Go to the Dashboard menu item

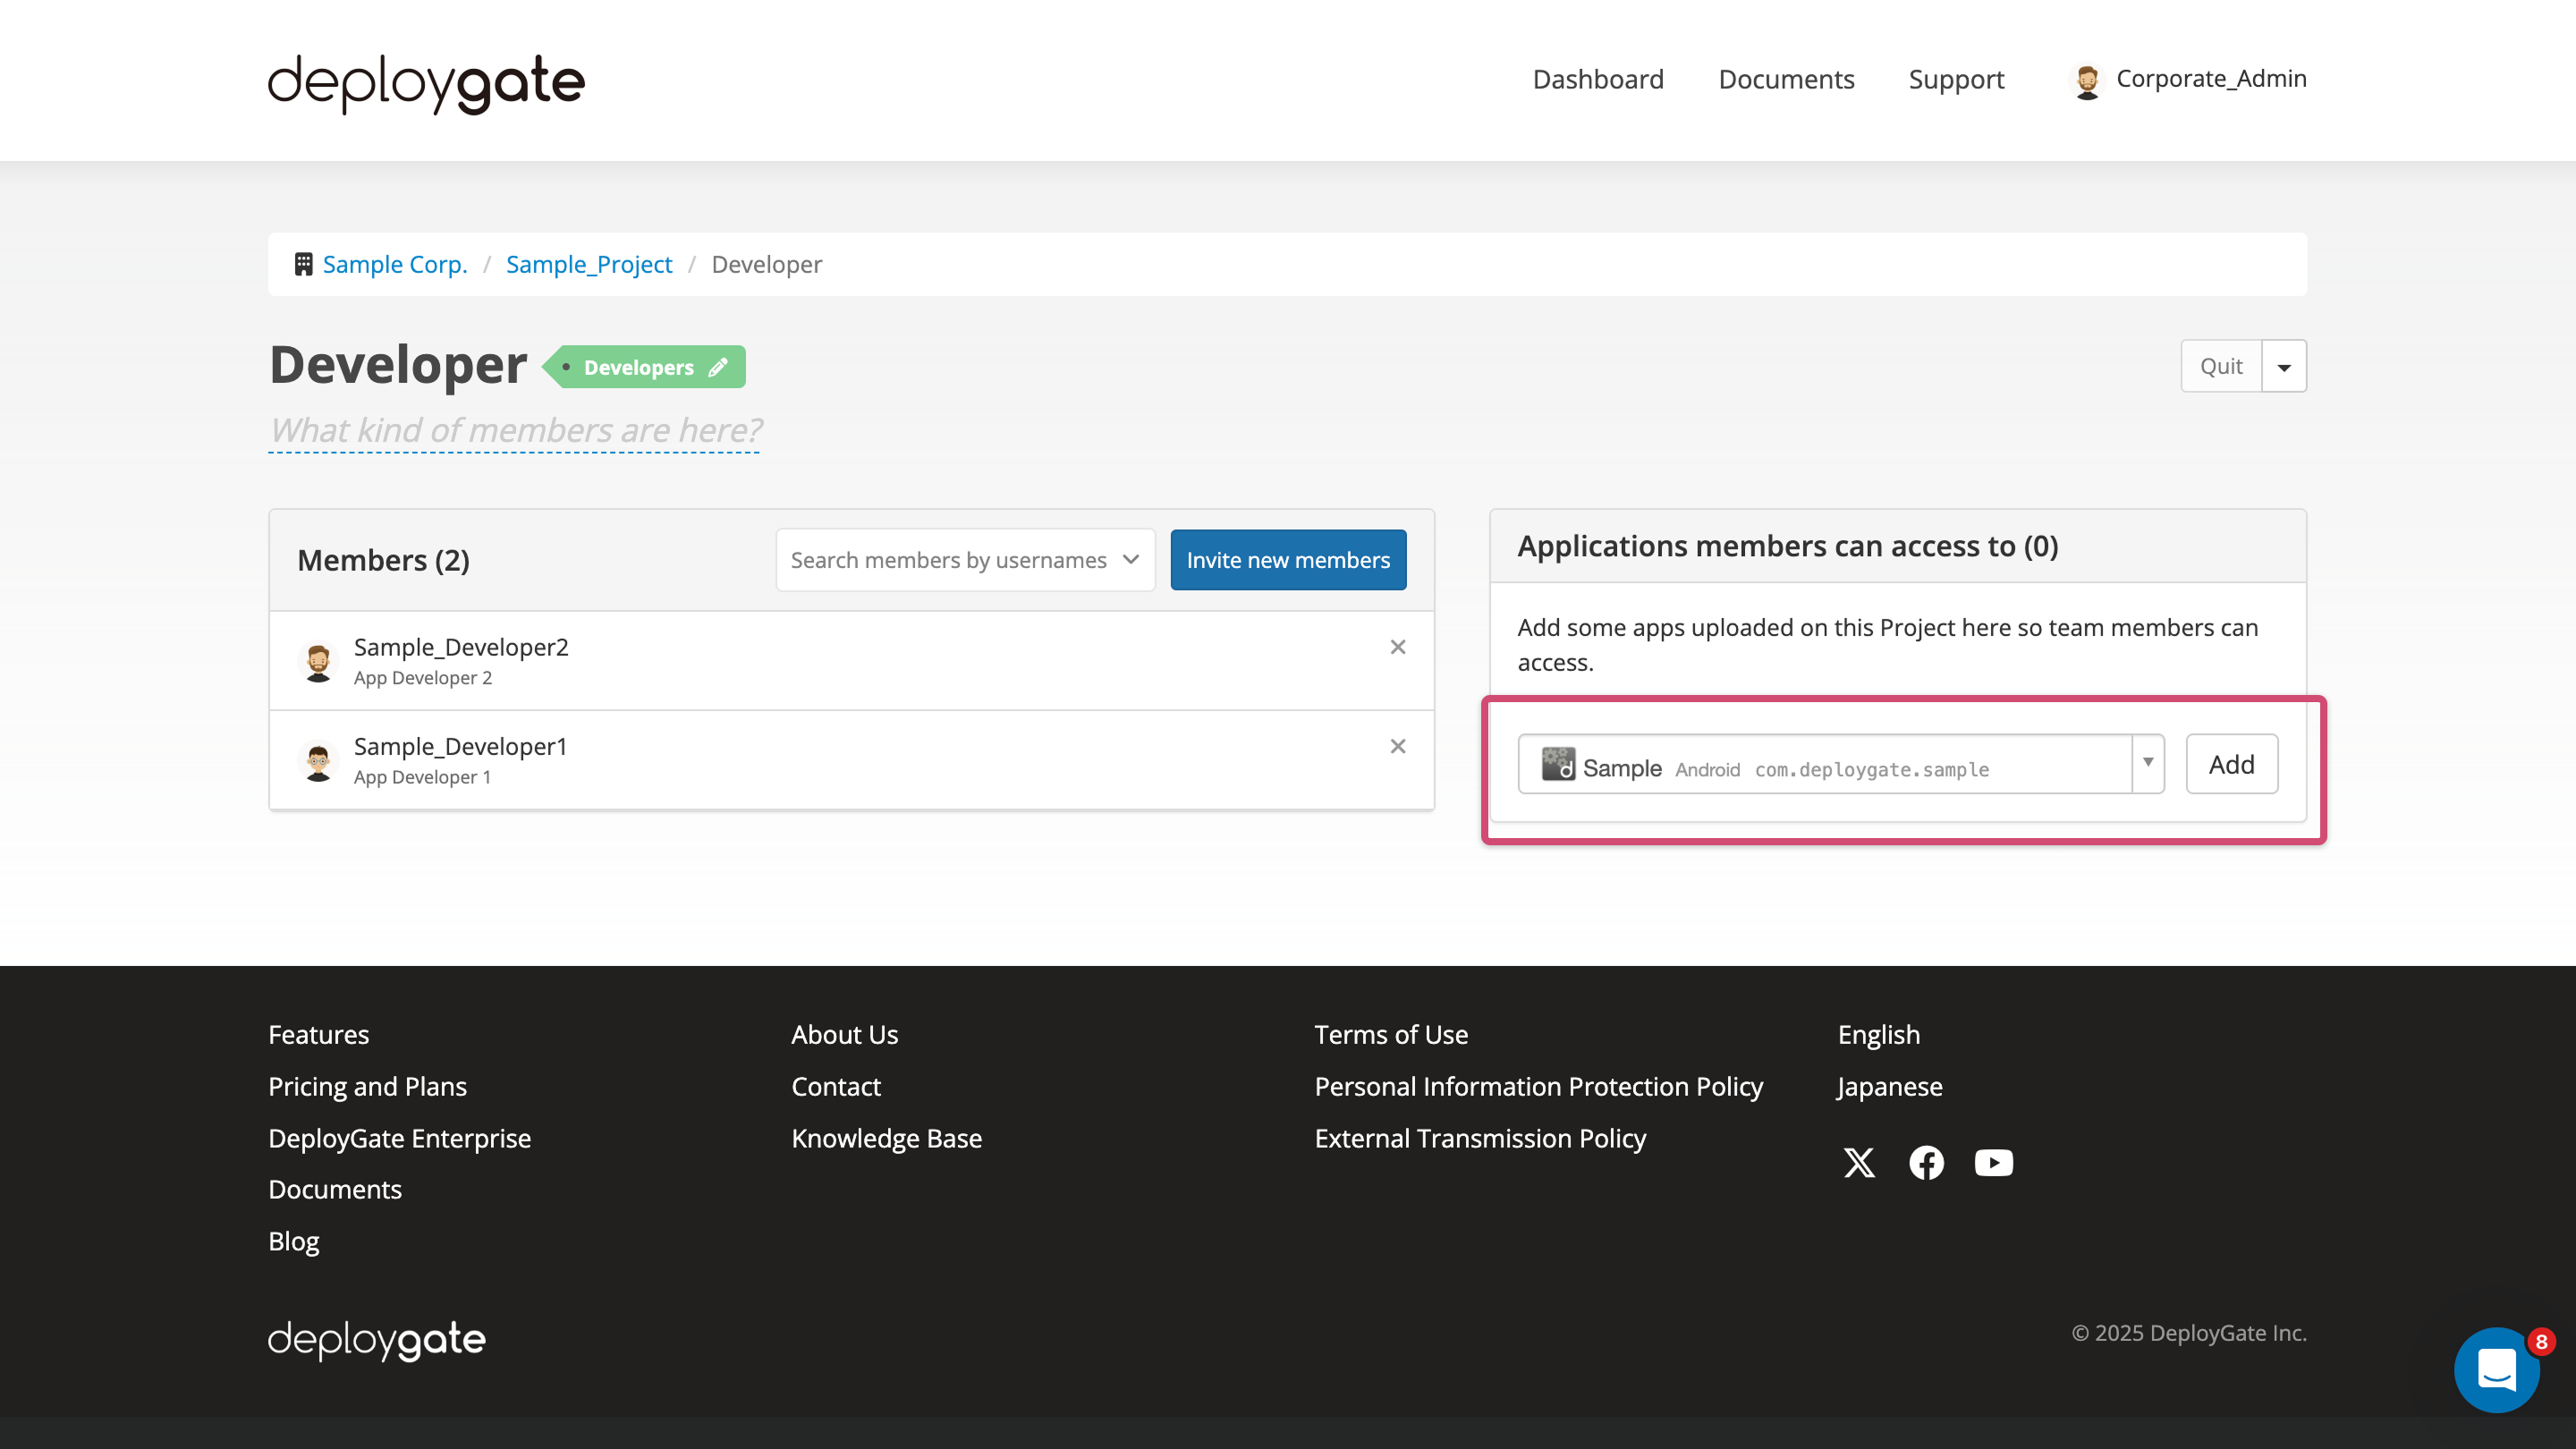tap(1597, 79)
